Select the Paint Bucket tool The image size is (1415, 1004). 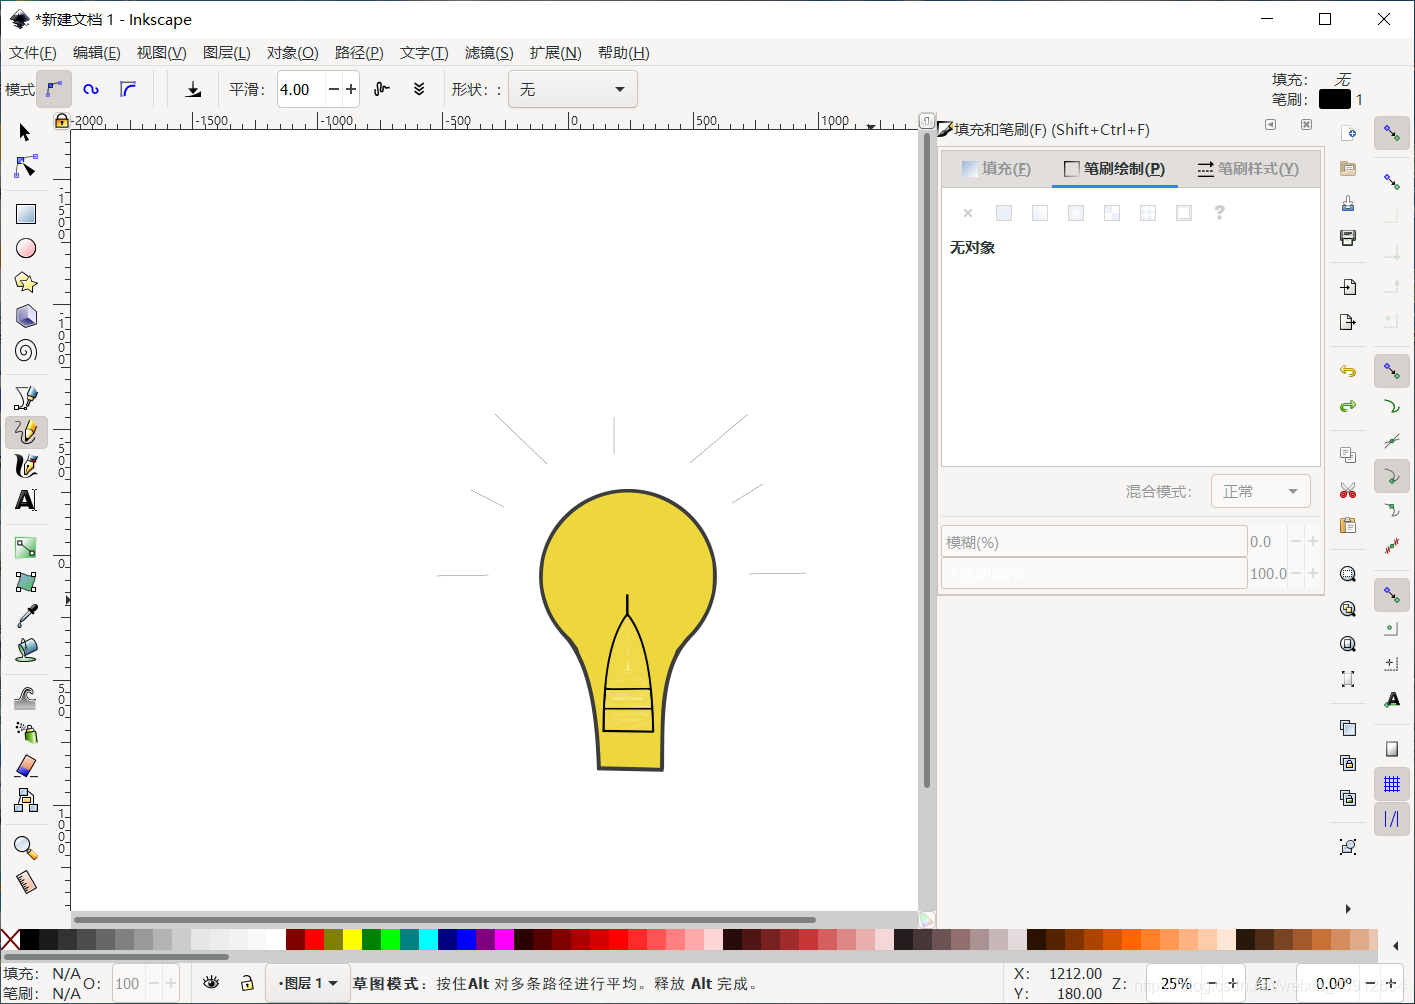(x=26, y=650)
